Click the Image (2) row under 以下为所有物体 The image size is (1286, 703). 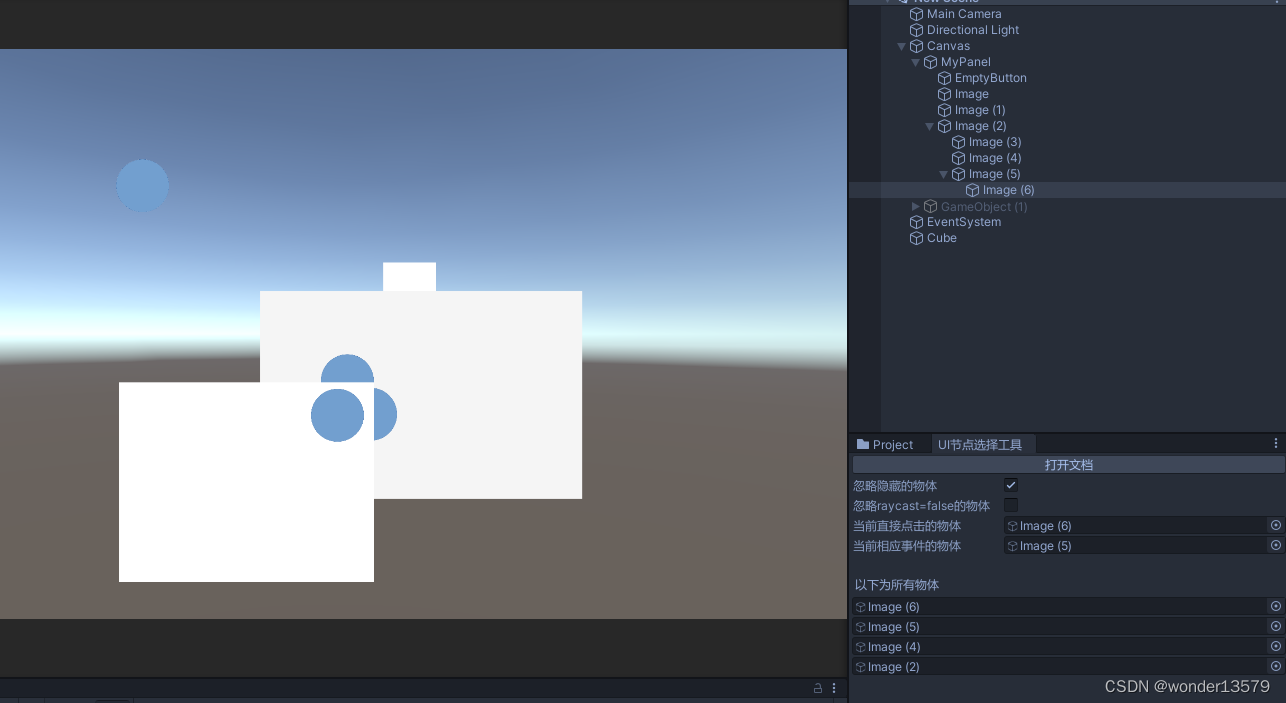[x=893, y=666]
